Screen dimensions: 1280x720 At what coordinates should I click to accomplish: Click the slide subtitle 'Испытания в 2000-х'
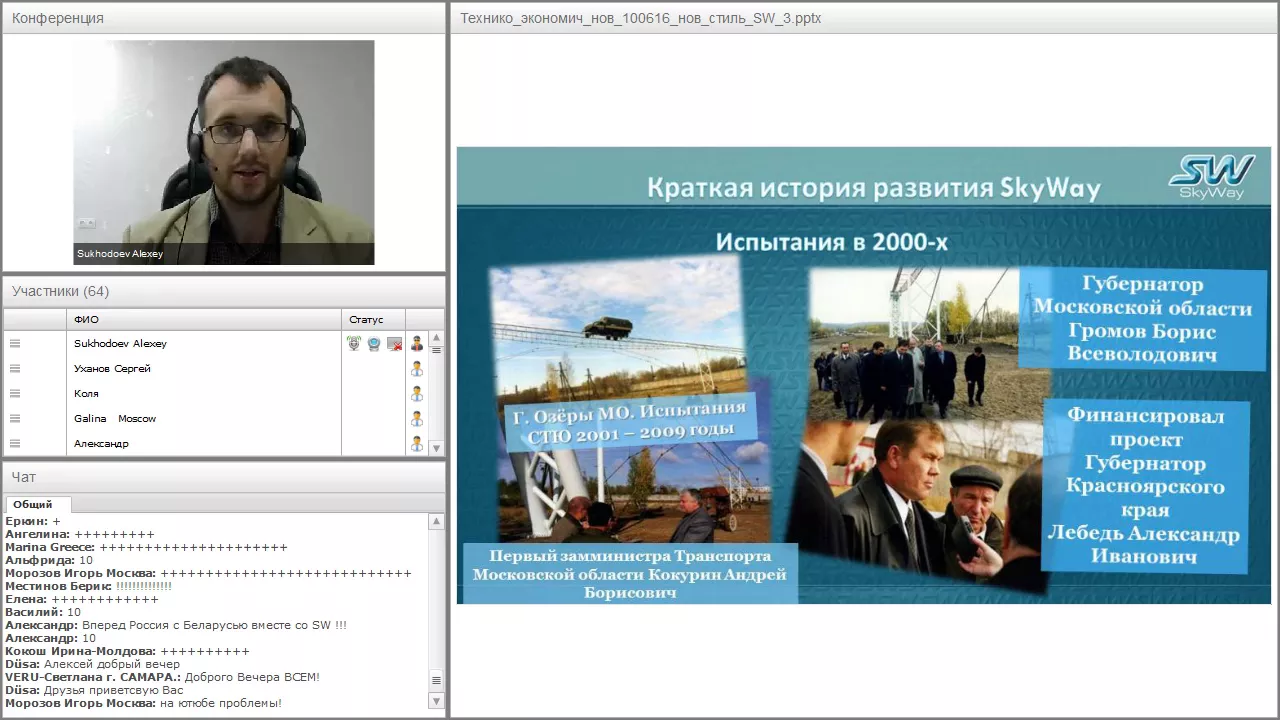(x=831, y=242)
